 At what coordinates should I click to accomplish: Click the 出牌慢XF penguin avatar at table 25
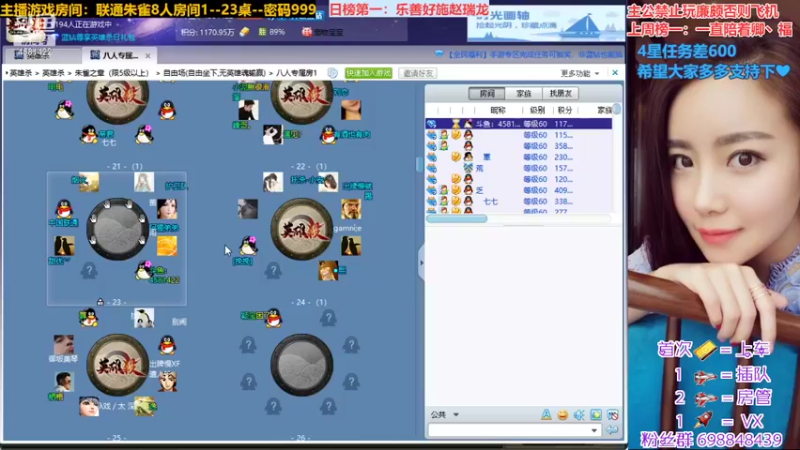[x=167, y=345]
